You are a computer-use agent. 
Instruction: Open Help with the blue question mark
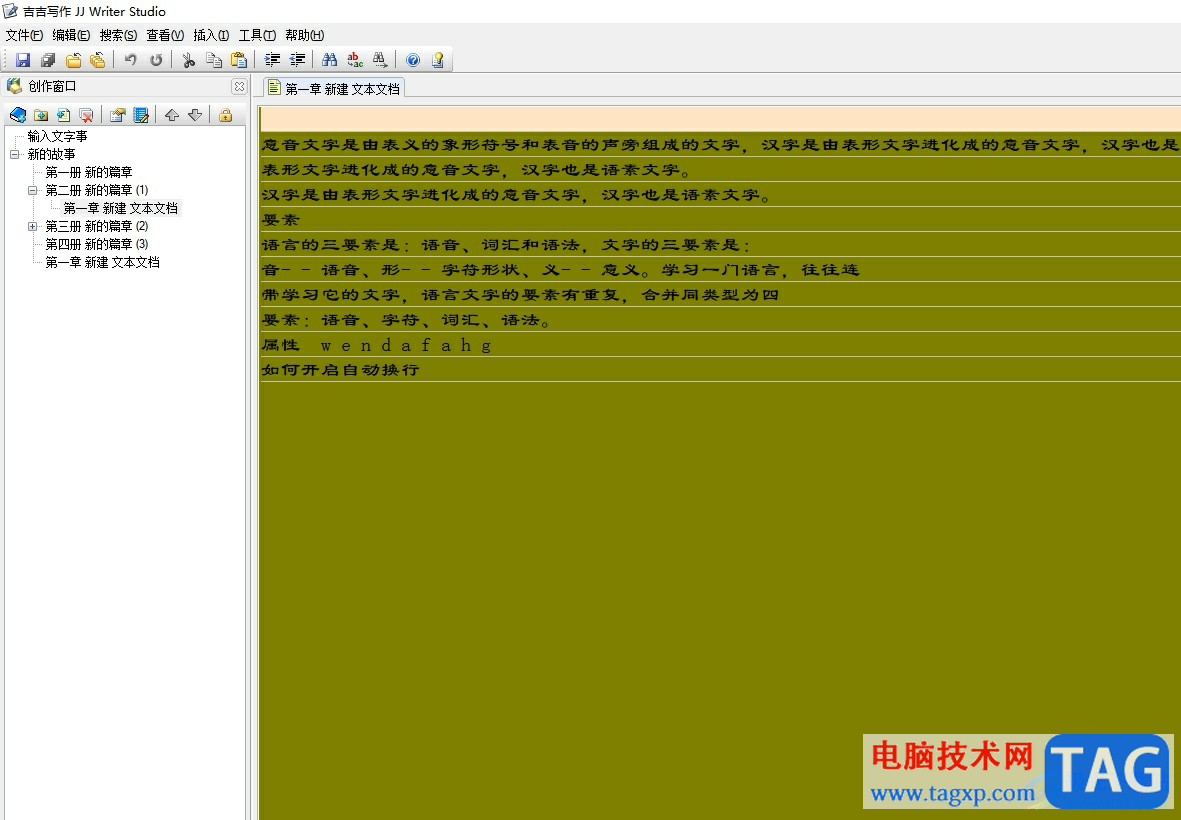point(413,59)
